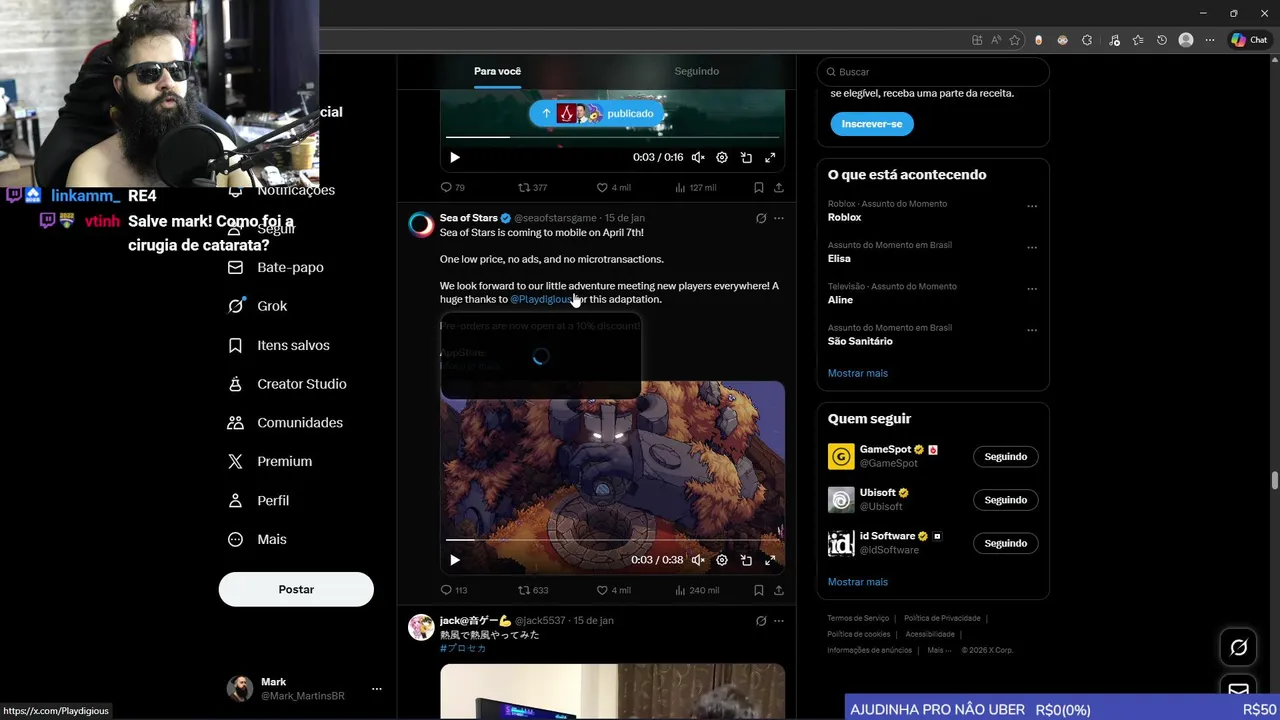
Task: Open more options for Elisa trend
Action: [x=1032, y=248]
